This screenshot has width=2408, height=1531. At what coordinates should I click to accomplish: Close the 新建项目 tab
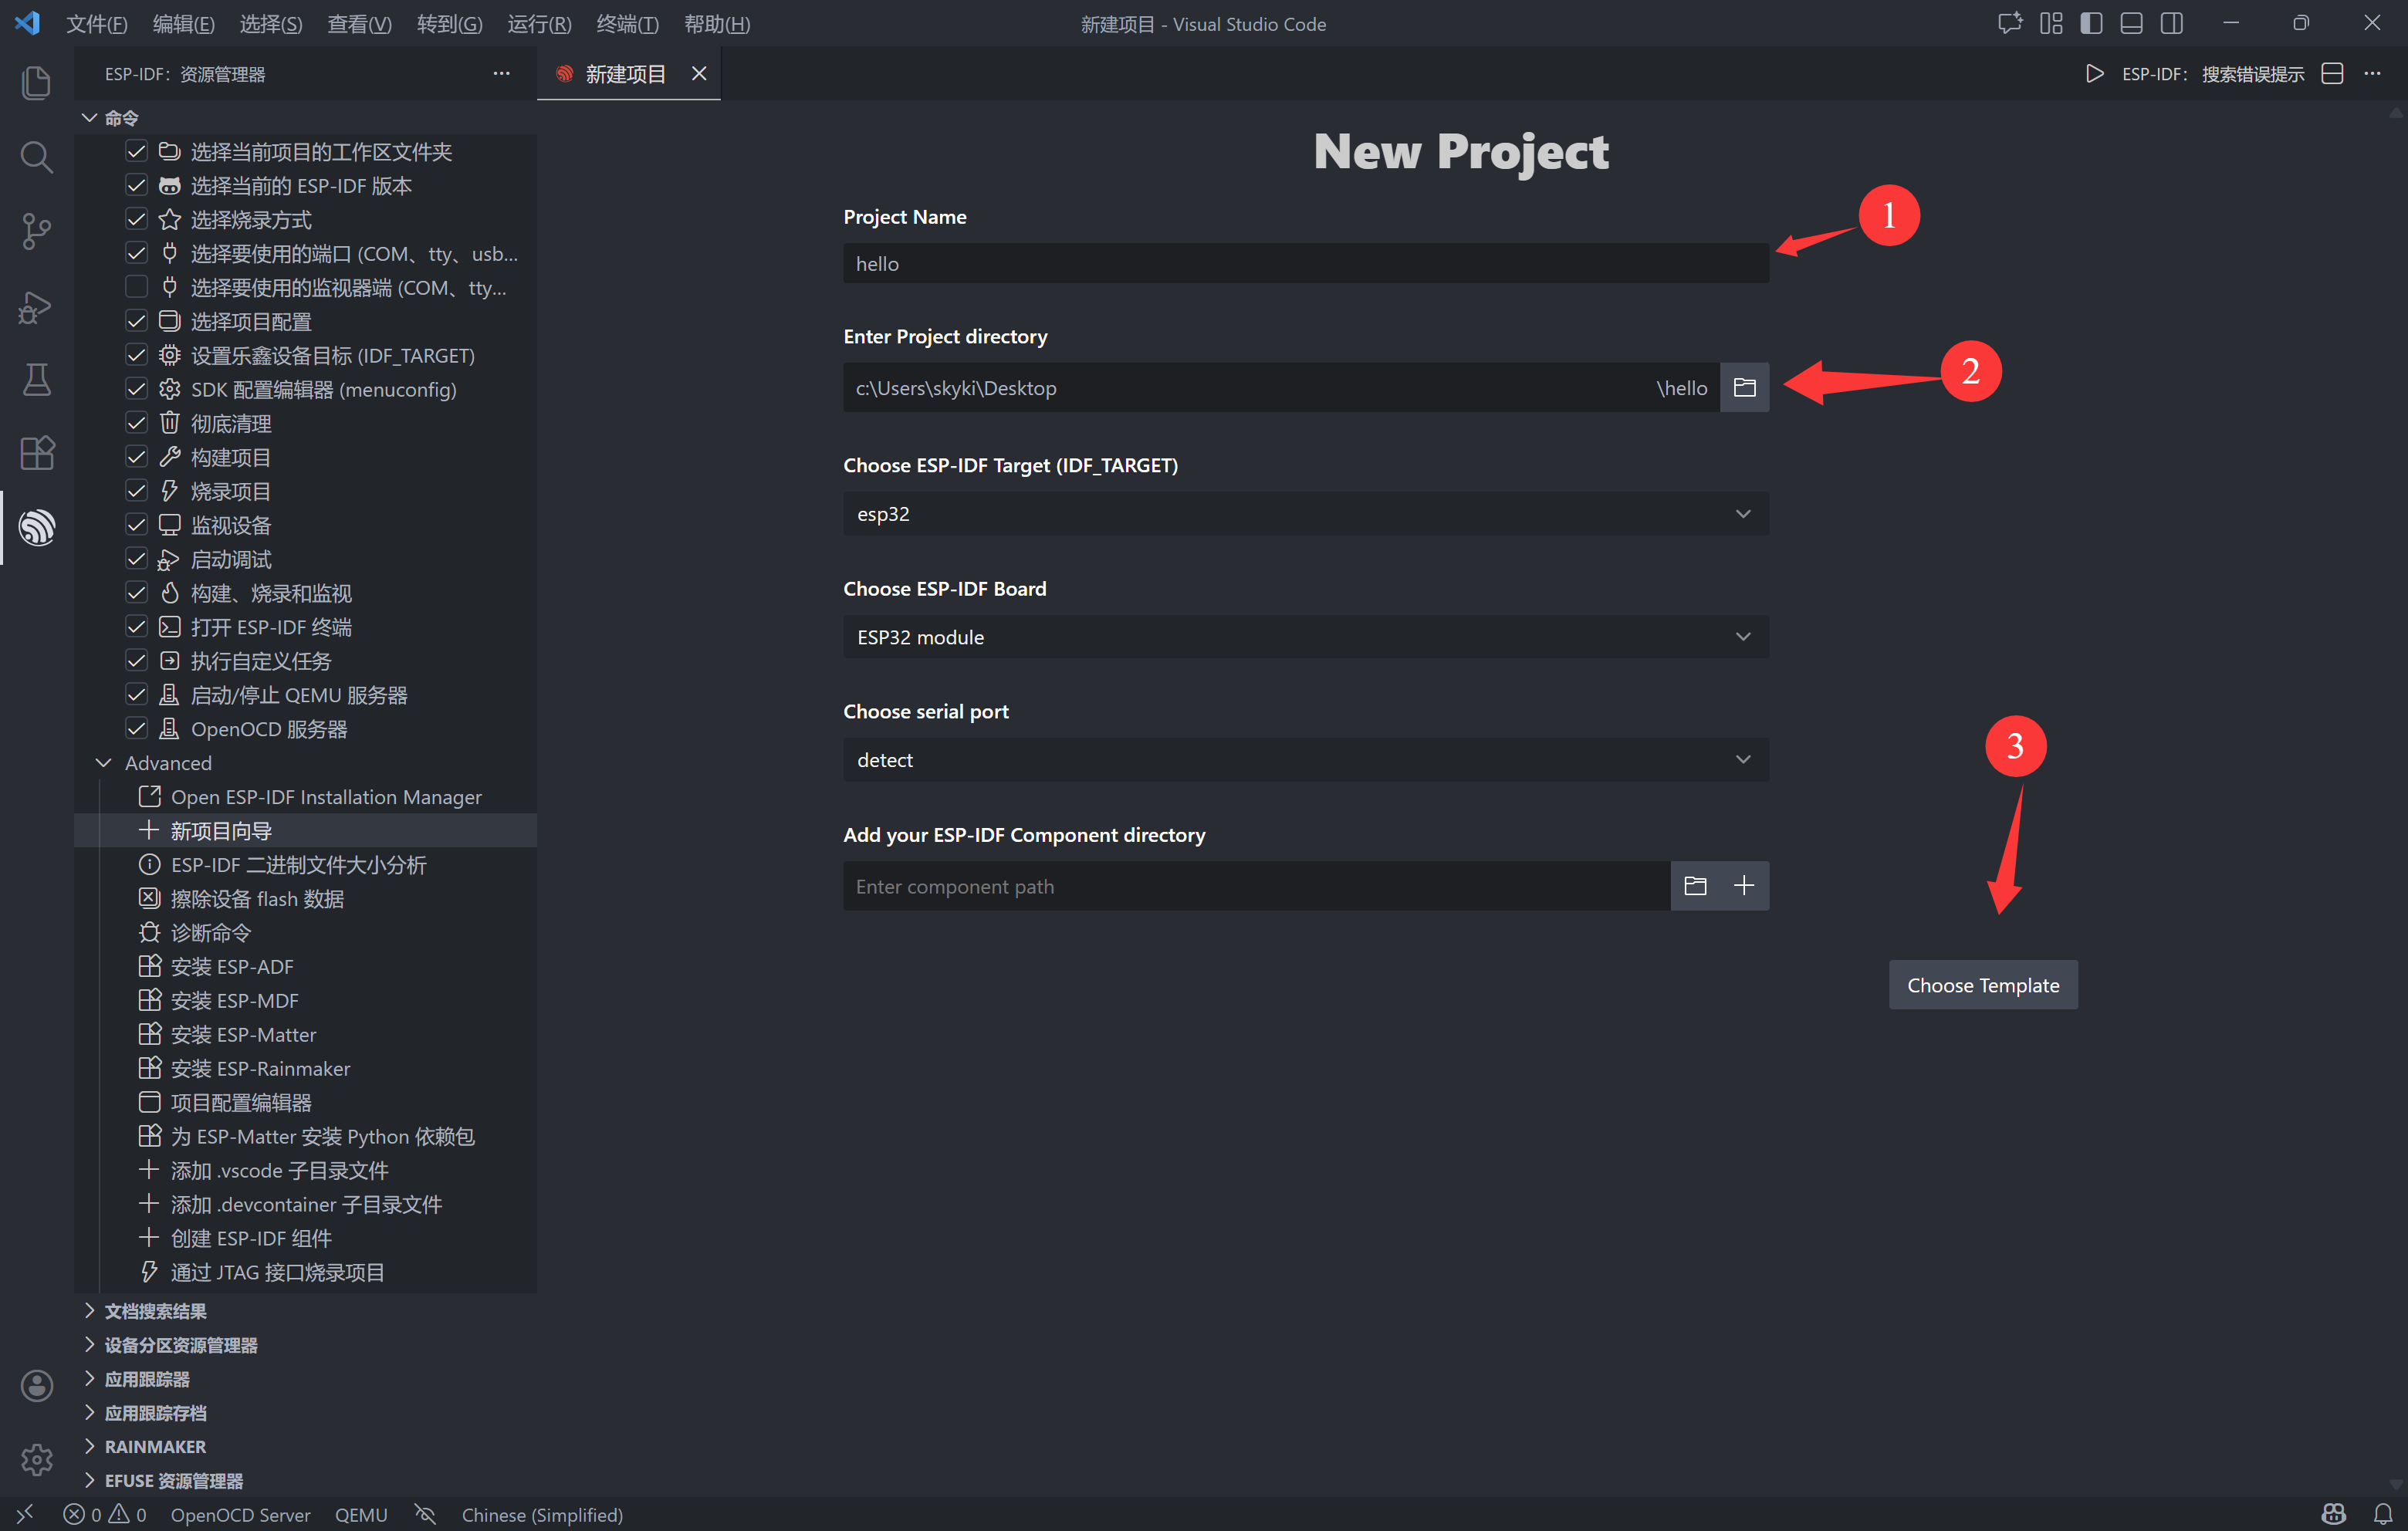pos(698,74)
